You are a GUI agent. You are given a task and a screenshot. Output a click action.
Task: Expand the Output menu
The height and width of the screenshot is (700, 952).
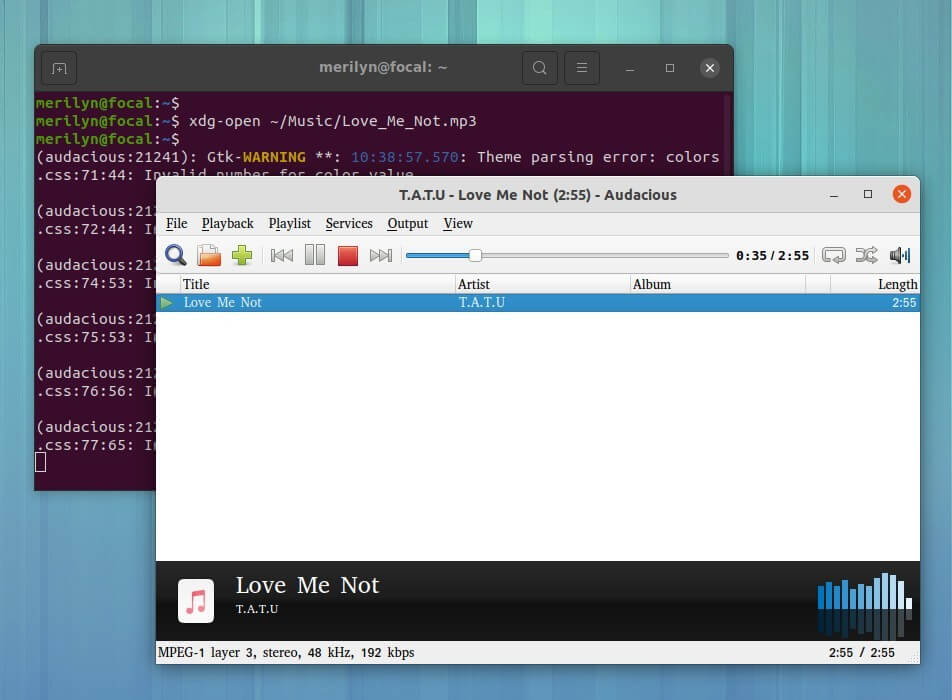point(407,223)
